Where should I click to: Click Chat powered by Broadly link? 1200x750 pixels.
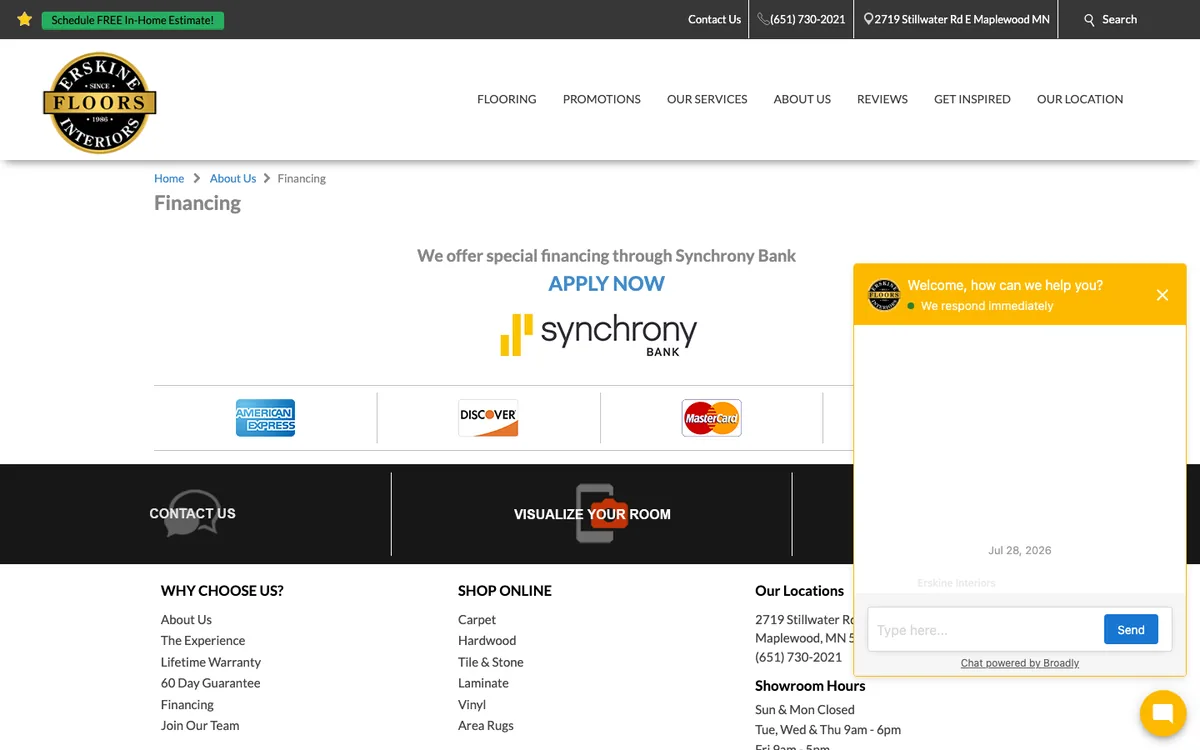1020,663
